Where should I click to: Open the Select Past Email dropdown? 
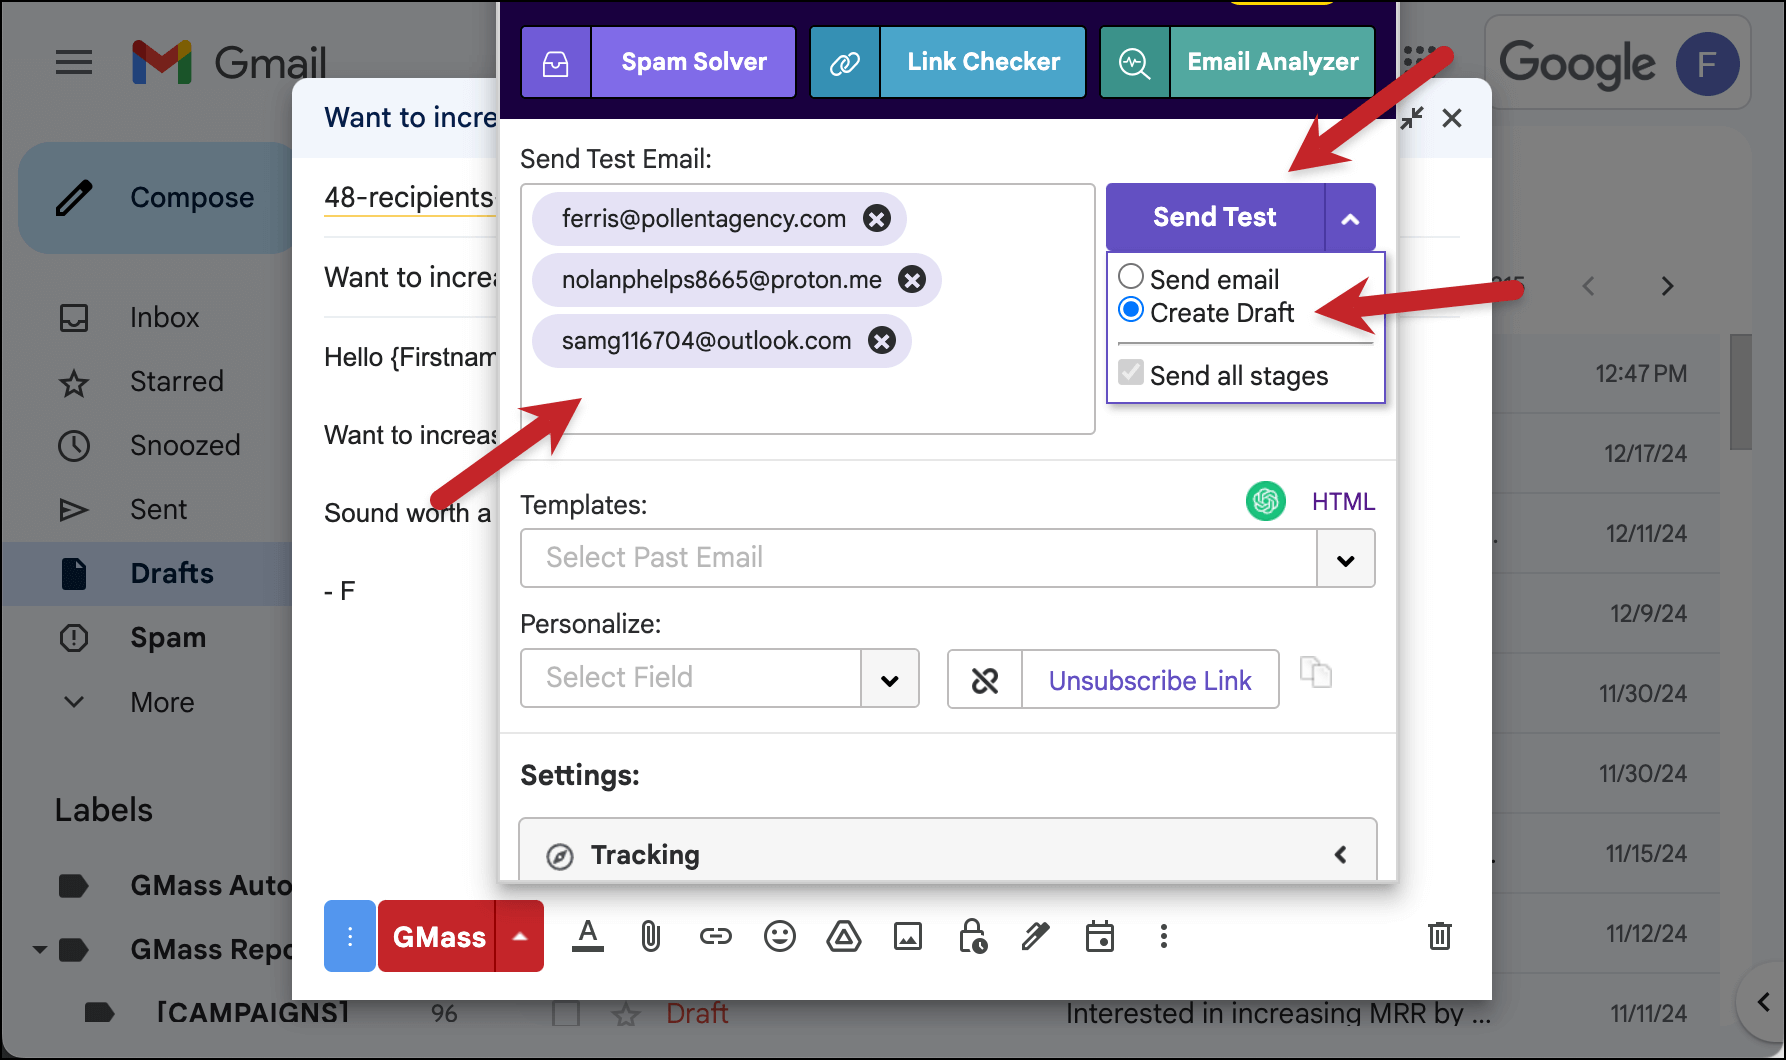tap(947, 558)
